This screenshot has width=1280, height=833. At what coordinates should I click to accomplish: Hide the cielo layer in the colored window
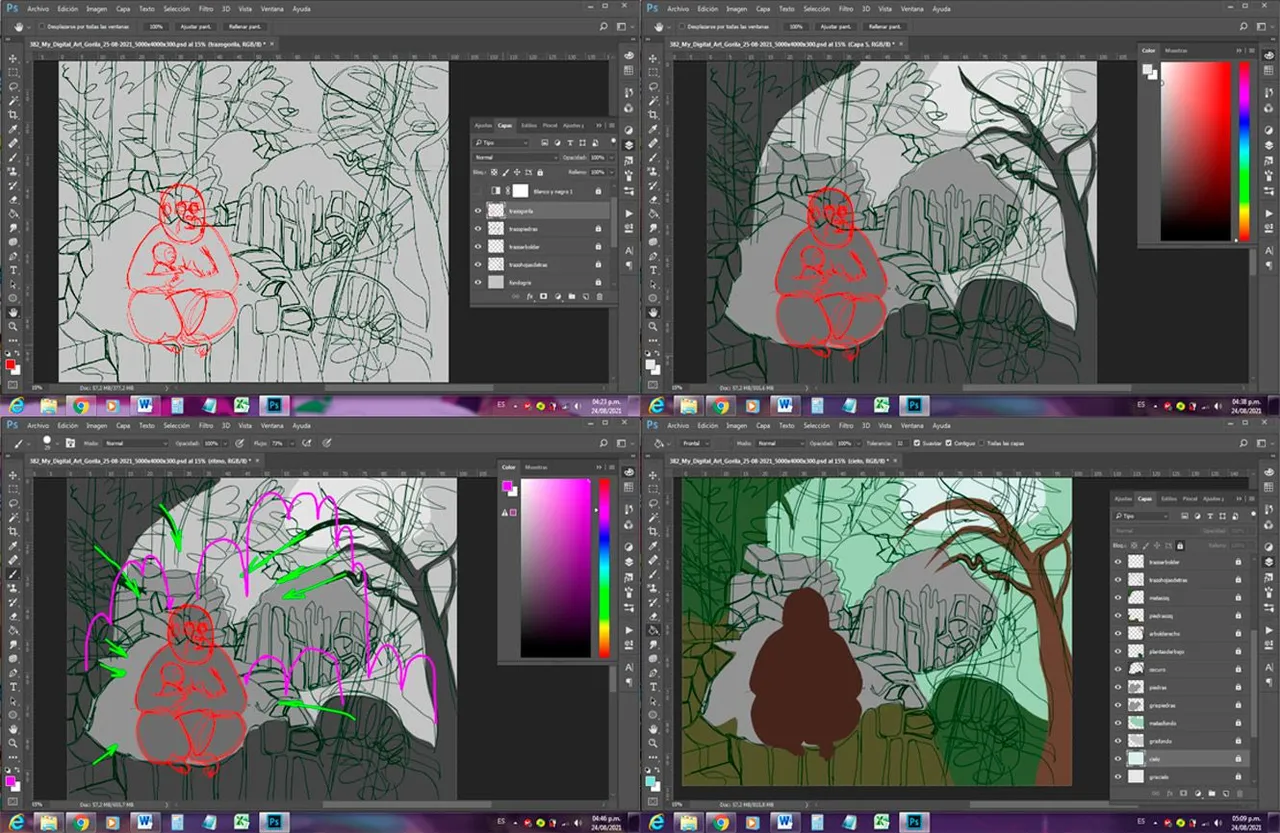(x=1118, y=759)
